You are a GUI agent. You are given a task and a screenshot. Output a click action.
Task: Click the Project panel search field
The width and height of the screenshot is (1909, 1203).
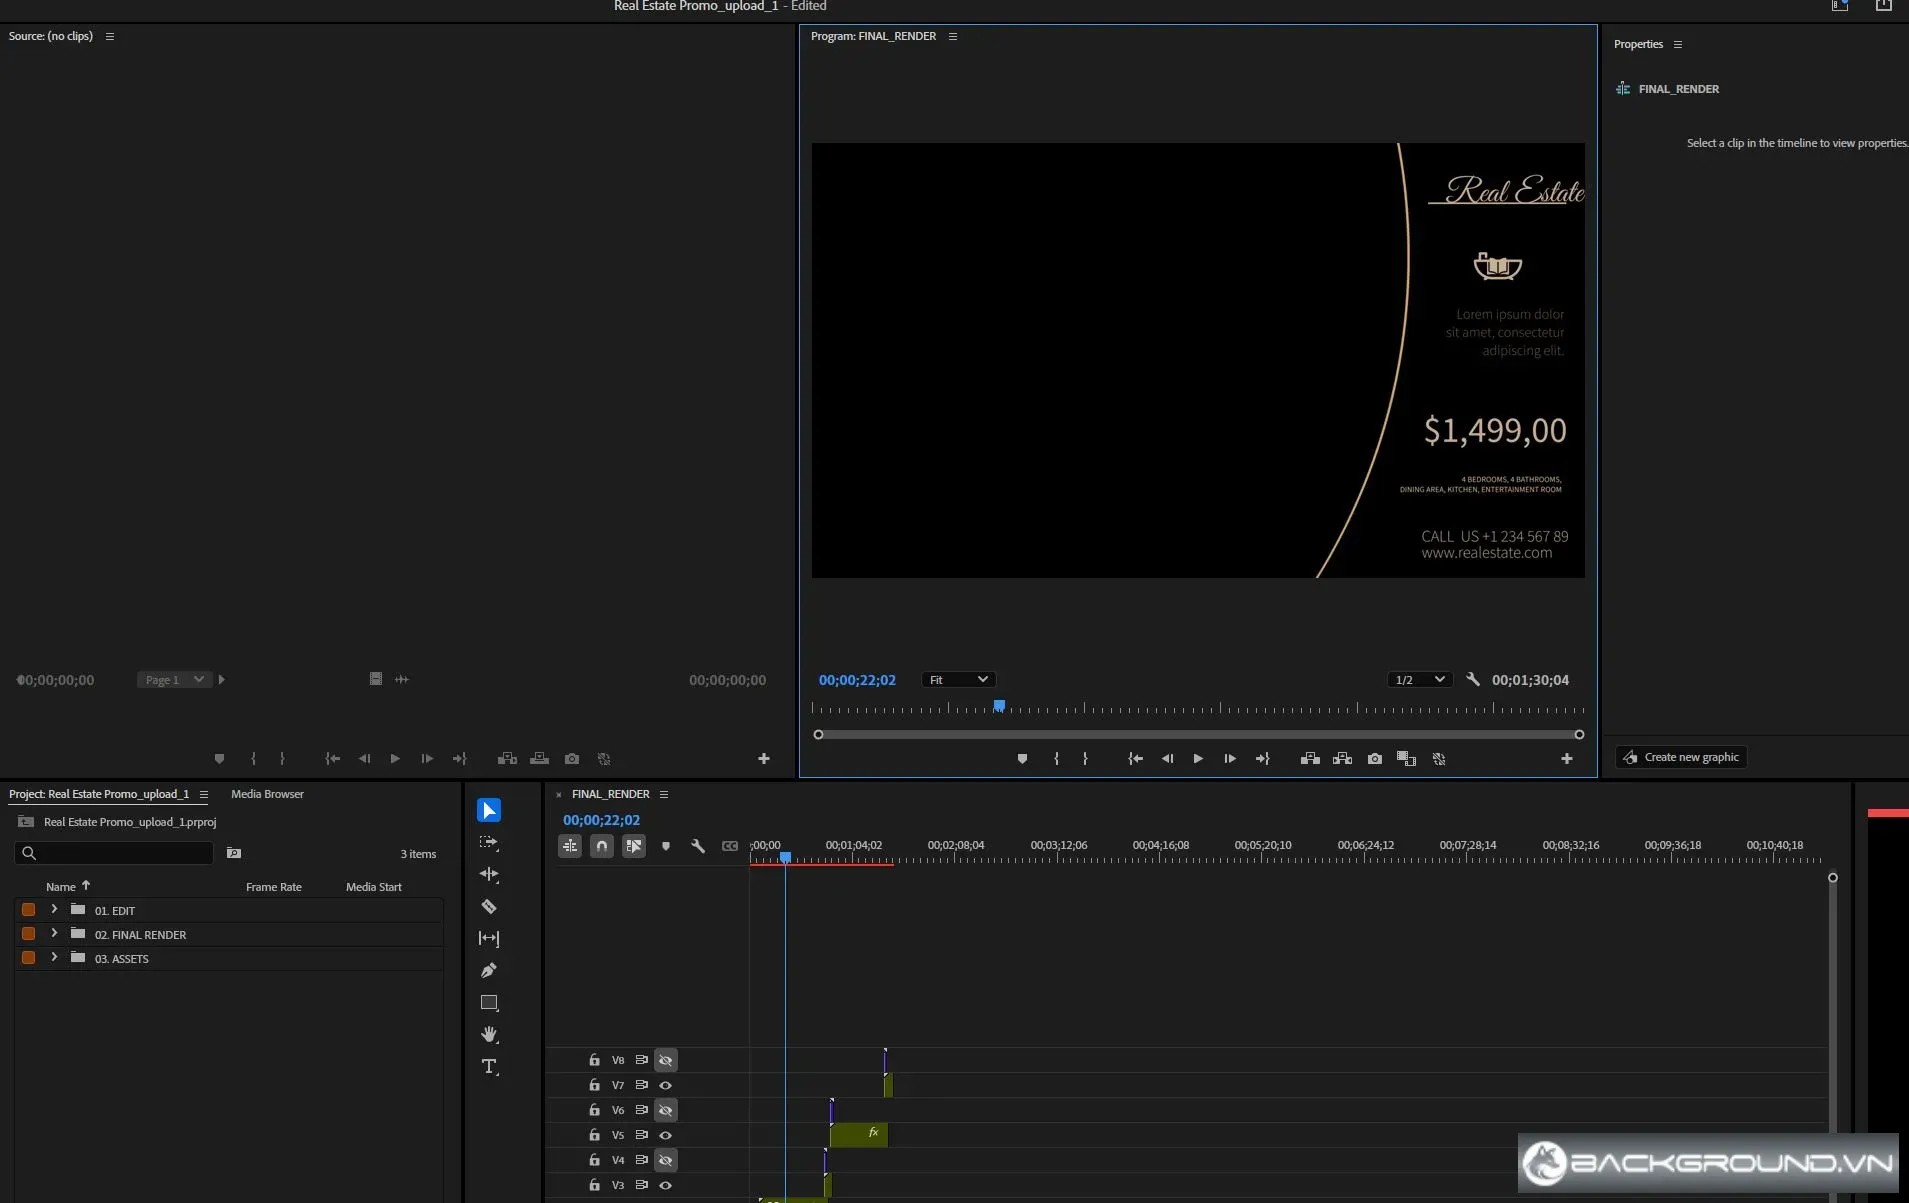tap(114, 853)
